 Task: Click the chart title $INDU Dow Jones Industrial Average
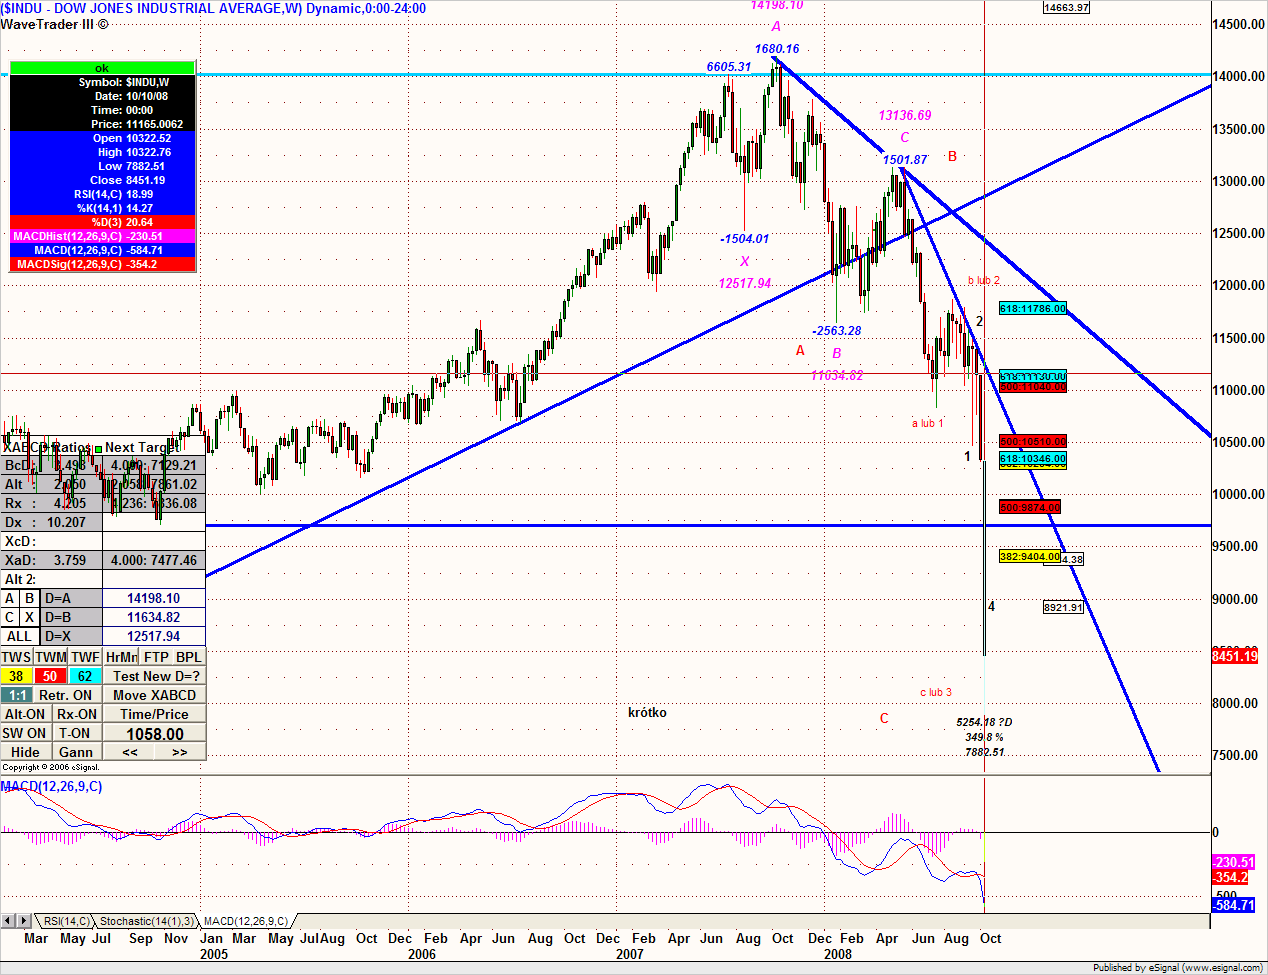click(x=213, y=8)
